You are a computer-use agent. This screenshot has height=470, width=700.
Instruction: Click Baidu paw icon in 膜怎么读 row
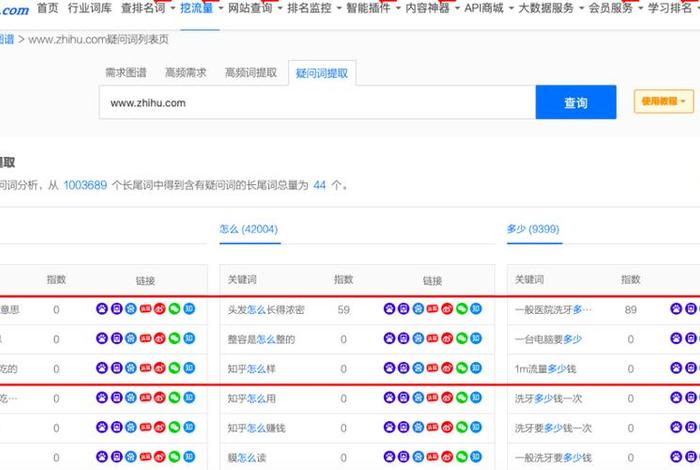[389, 457]
